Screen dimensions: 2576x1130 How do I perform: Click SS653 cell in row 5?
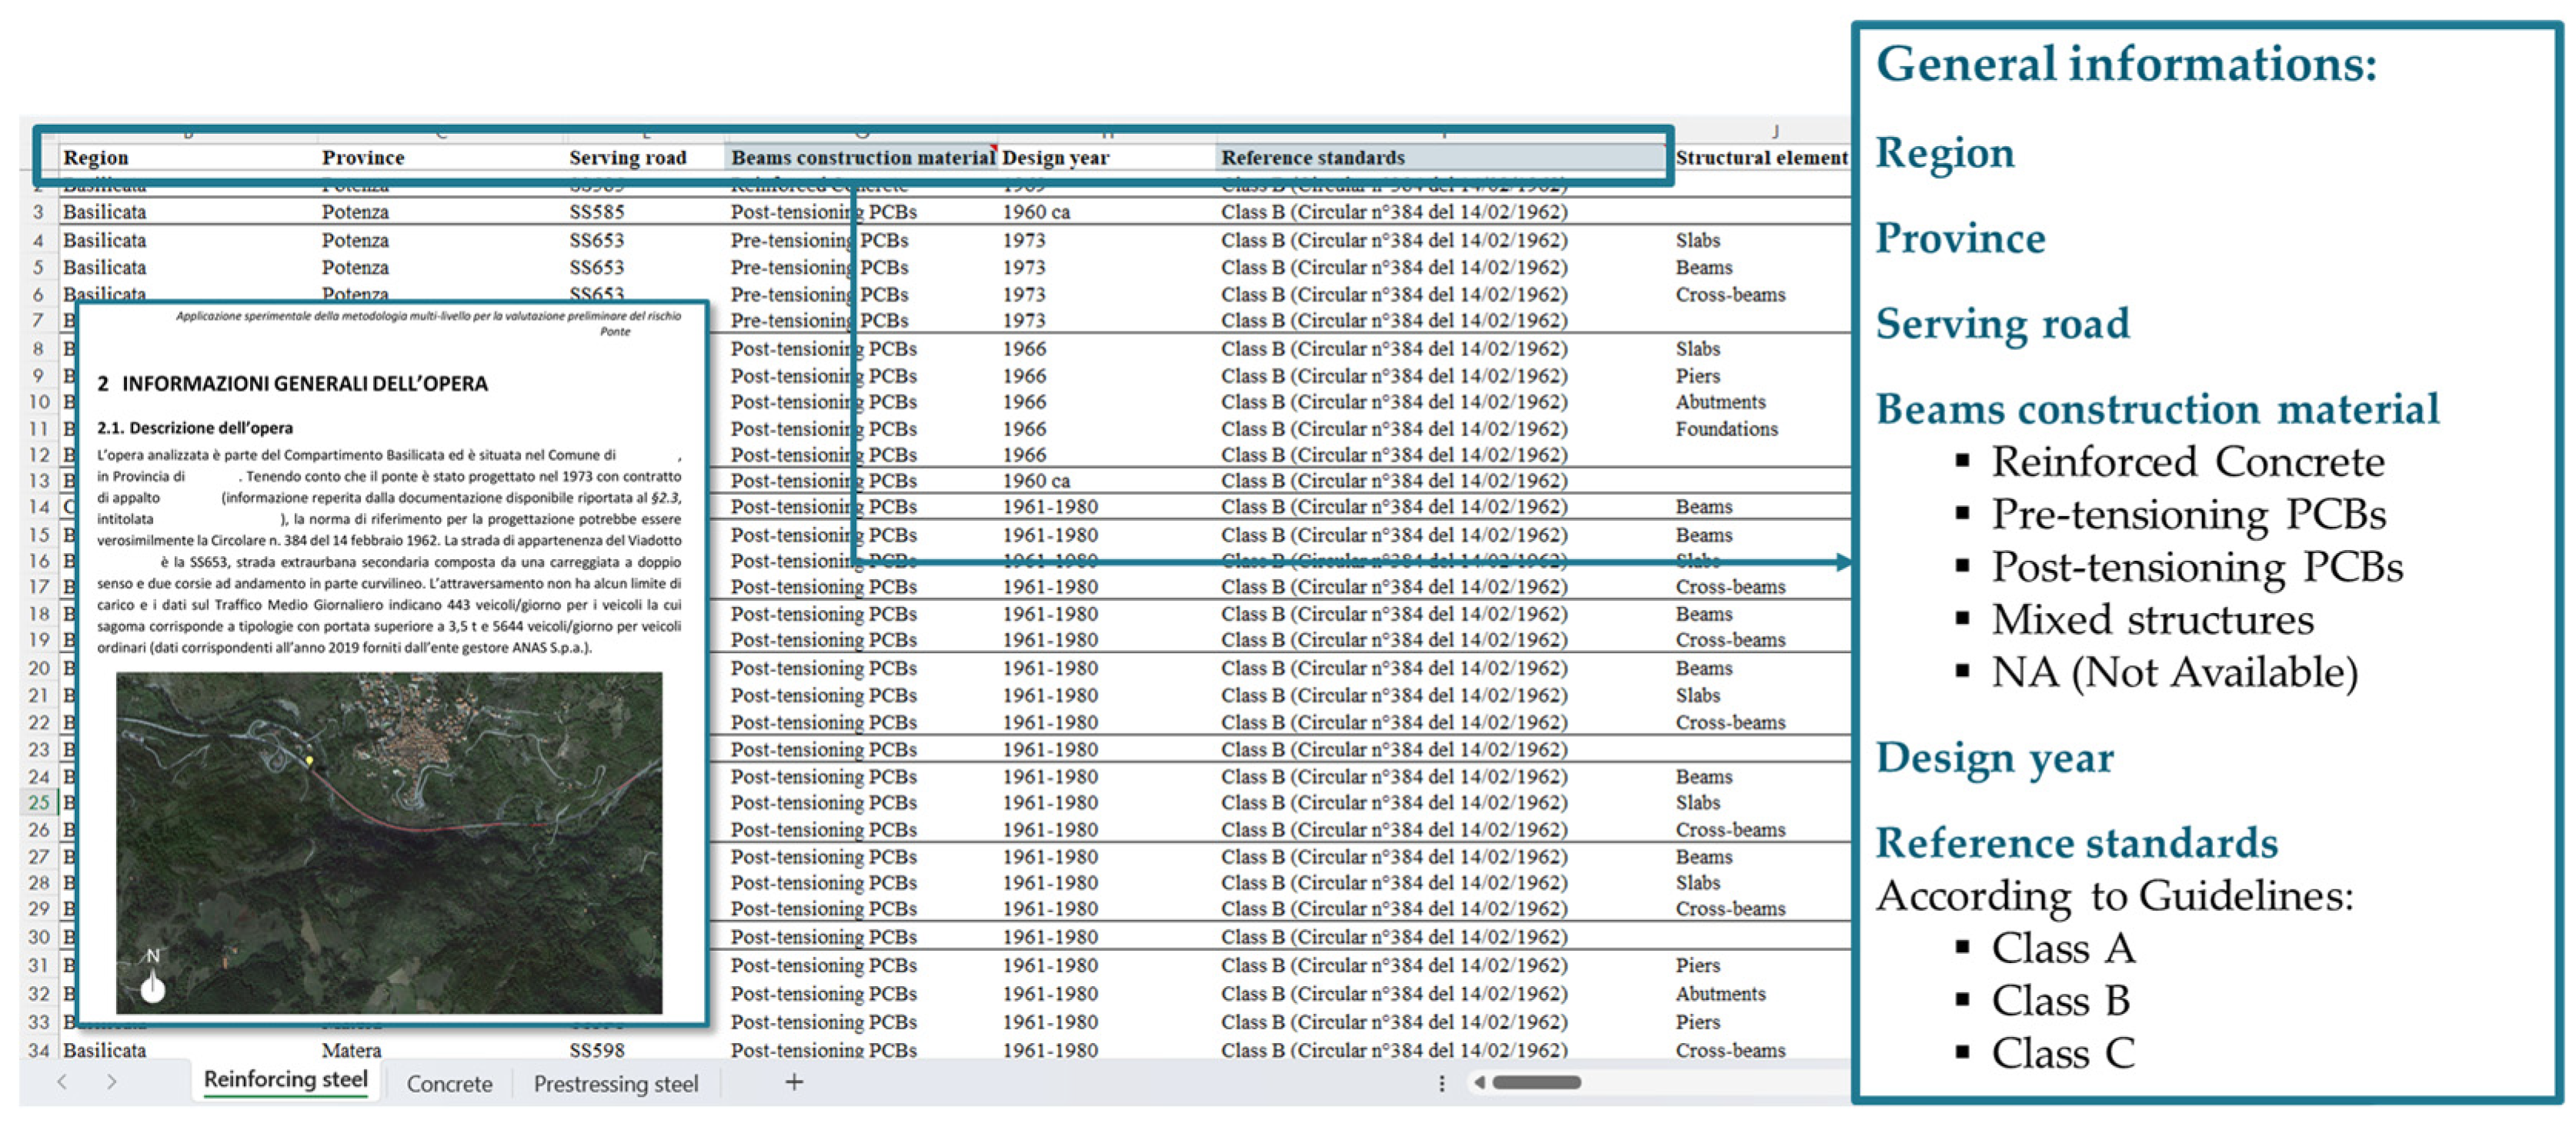(x=596, y=267)
